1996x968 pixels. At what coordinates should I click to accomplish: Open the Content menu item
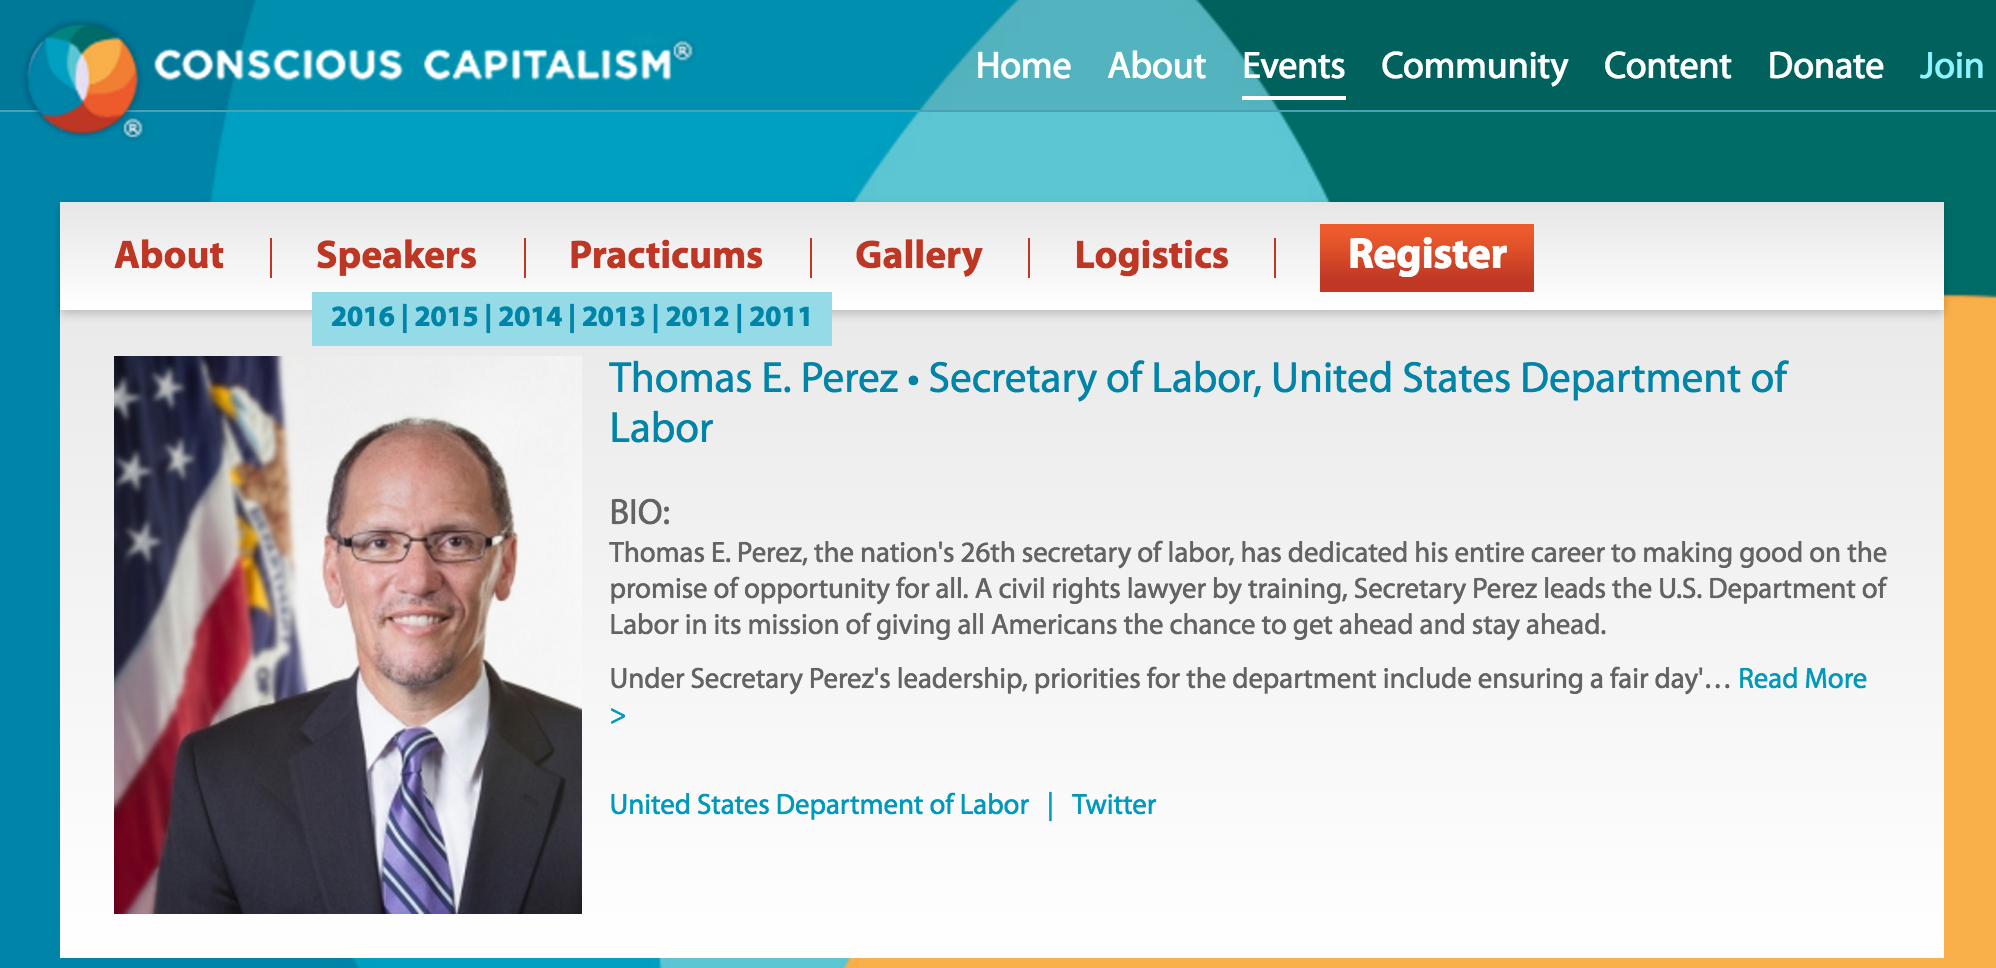pos(1667,66)
